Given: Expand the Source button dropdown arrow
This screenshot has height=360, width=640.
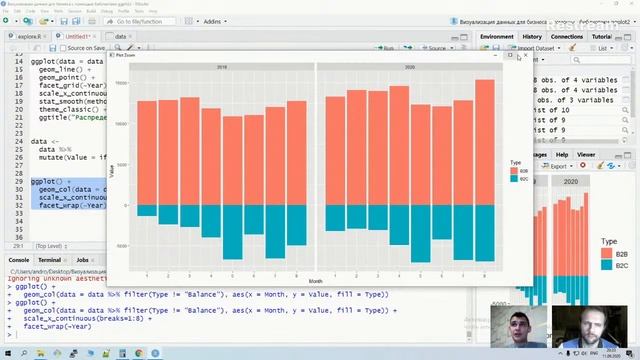Looking at the screenshot, I should 452,48.
